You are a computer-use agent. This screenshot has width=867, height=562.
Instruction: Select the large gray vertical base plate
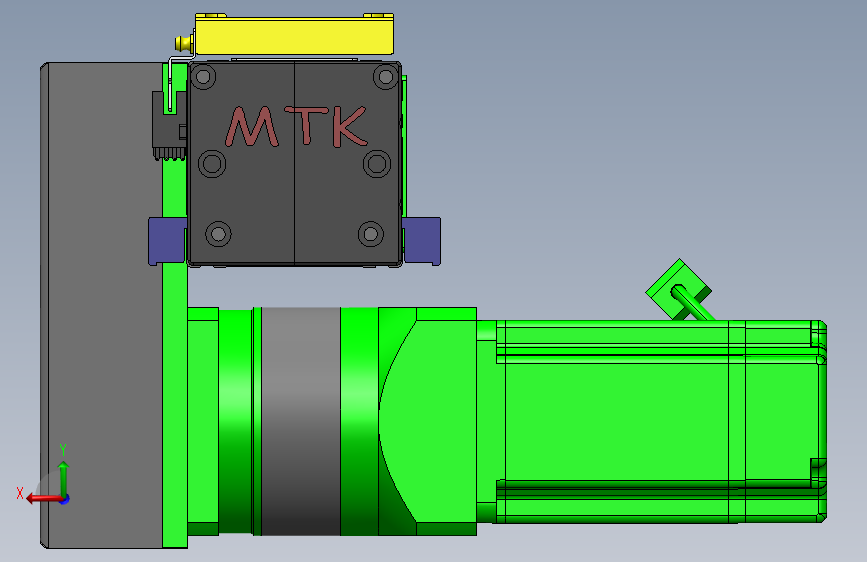tap(102, 305)
